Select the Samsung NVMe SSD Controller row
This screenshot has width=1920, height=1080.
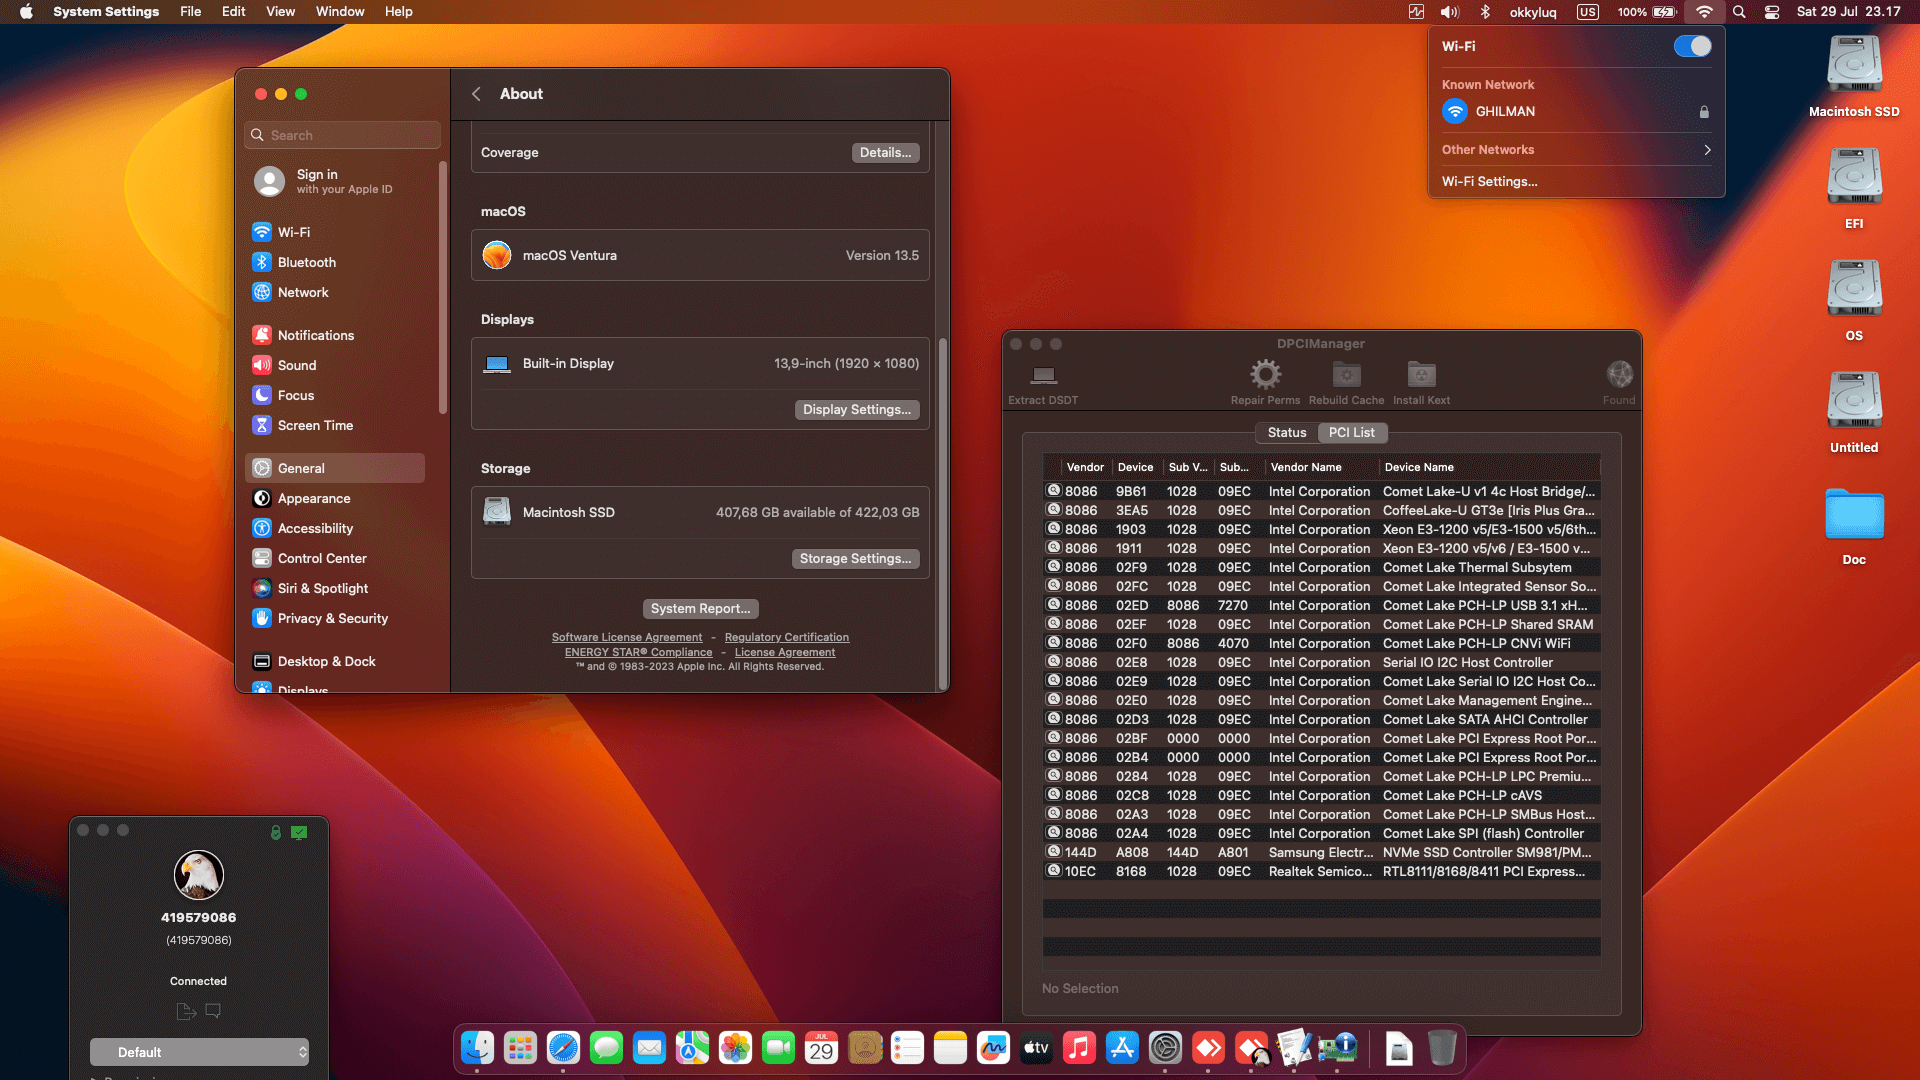[x=1321, y=853]
